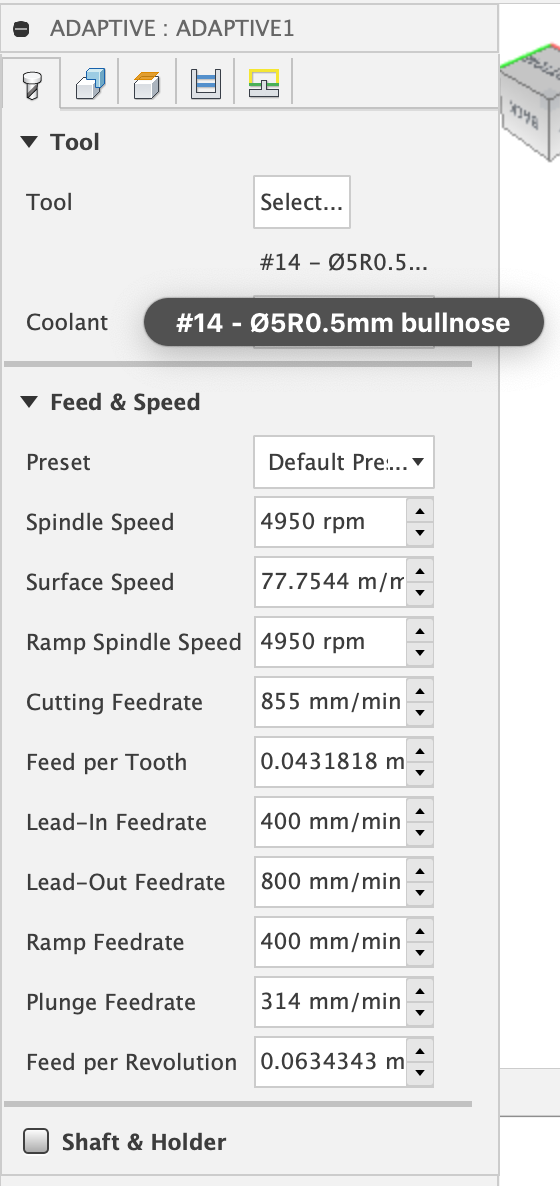
Task: Decrease Ramp Feedrate with down arrow
Action: [x=420, y=954]
